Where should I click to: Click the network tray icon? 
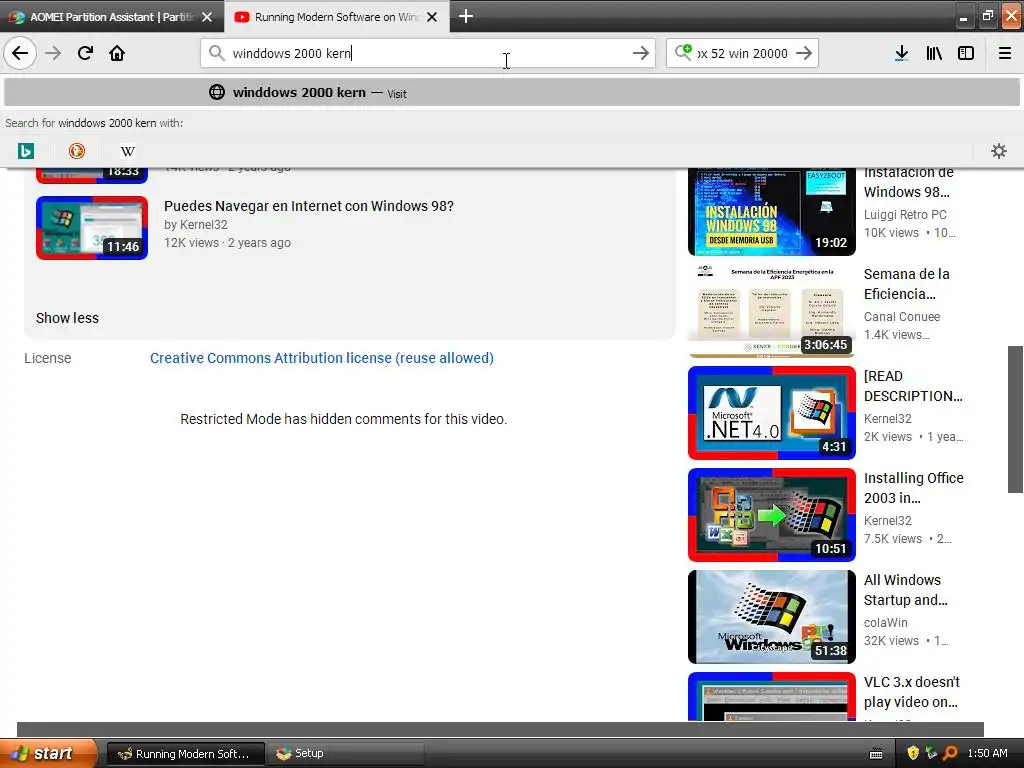(x=931, y=753)
